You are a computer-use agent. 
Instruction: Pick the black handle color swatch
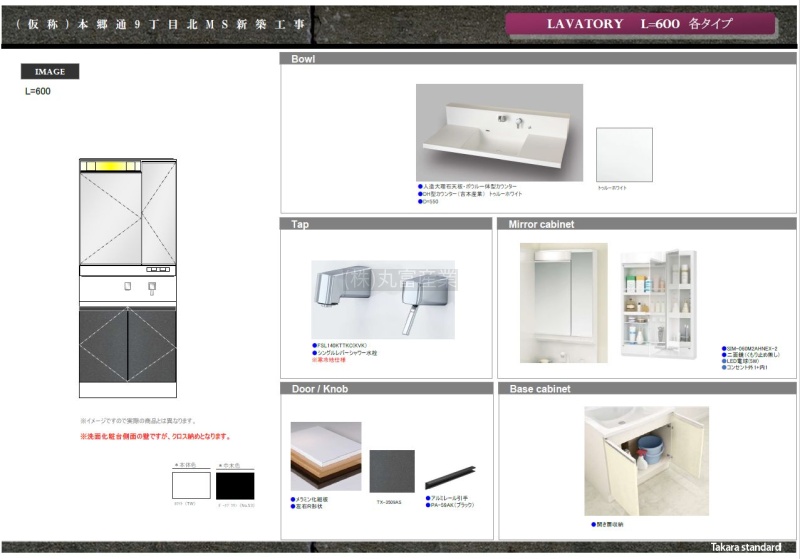pyautogui.click(x=236, y=486)
